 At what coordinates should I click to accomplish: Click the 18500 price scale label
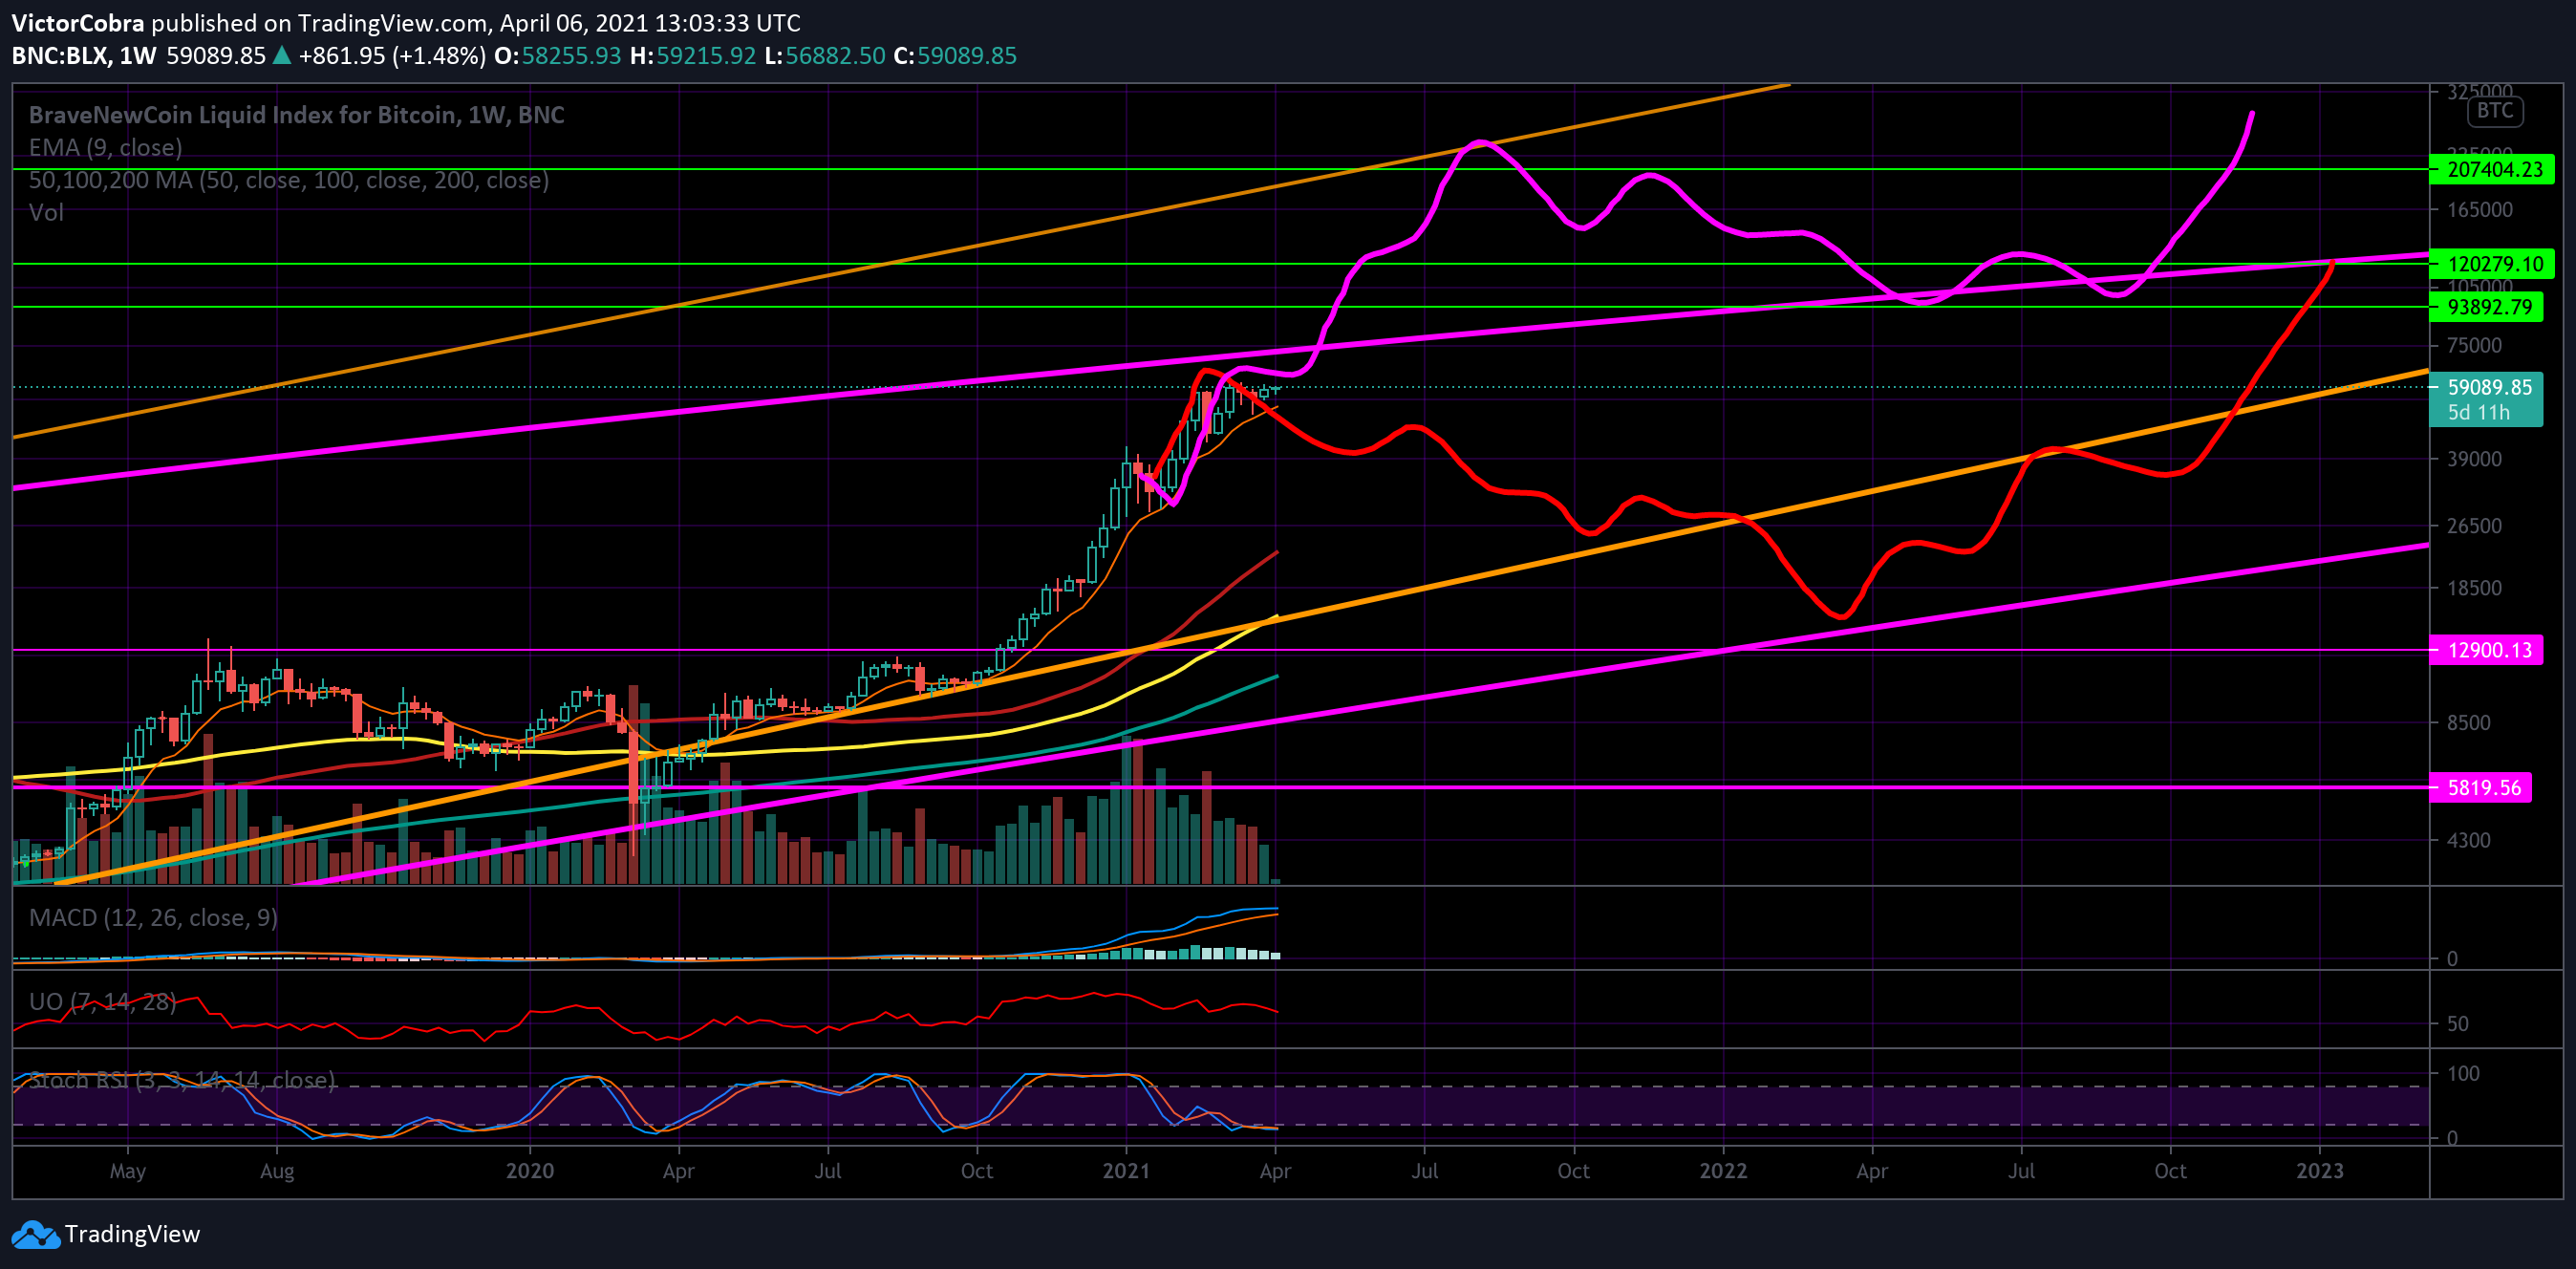[x=2475, y=588]
